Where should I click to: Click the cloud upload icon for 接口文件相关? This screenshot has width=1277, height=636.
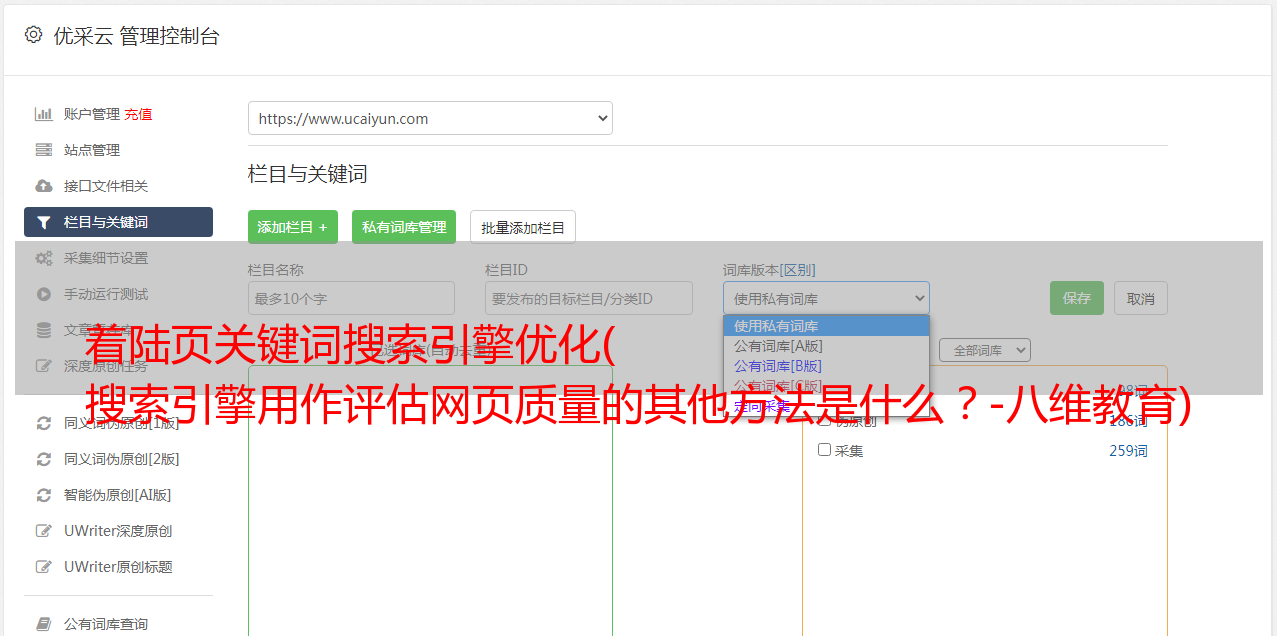44,186
